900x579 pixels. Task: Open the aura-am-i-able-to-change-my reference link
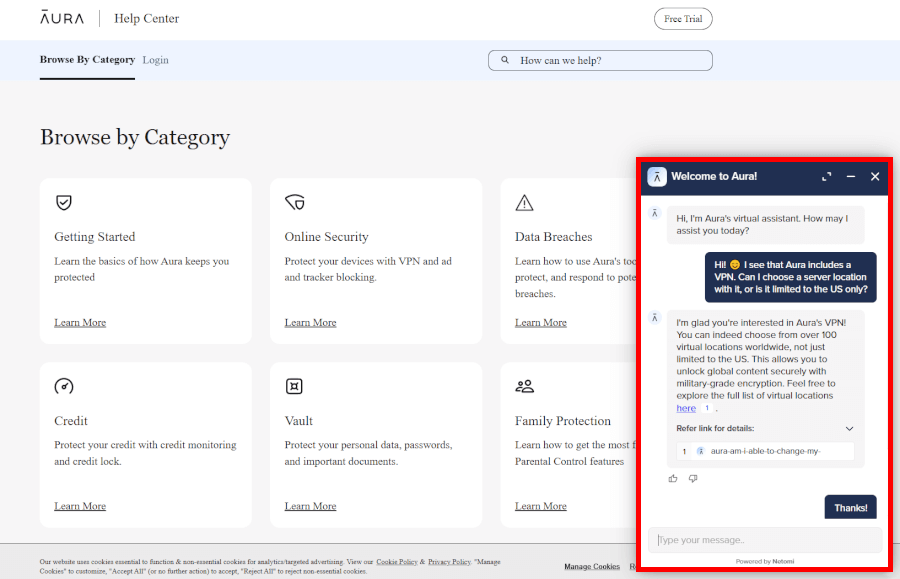click(765, 451)
